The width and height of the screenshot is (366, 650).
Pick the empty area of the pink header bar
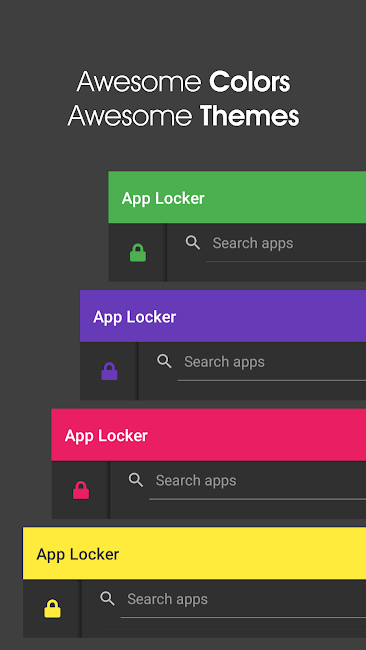(257, 435)
